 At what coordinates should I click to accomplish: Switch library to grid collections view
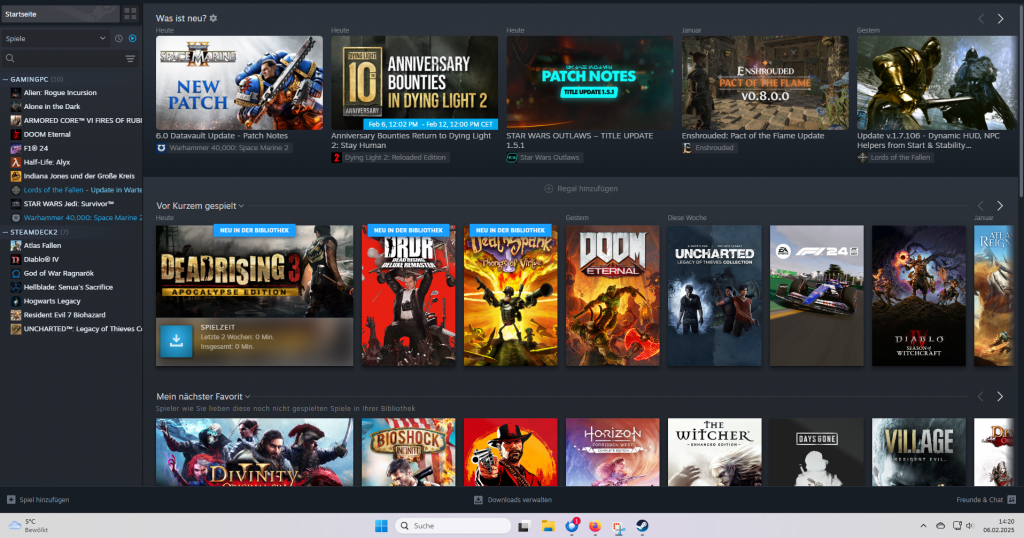click(x=130, y=14)
